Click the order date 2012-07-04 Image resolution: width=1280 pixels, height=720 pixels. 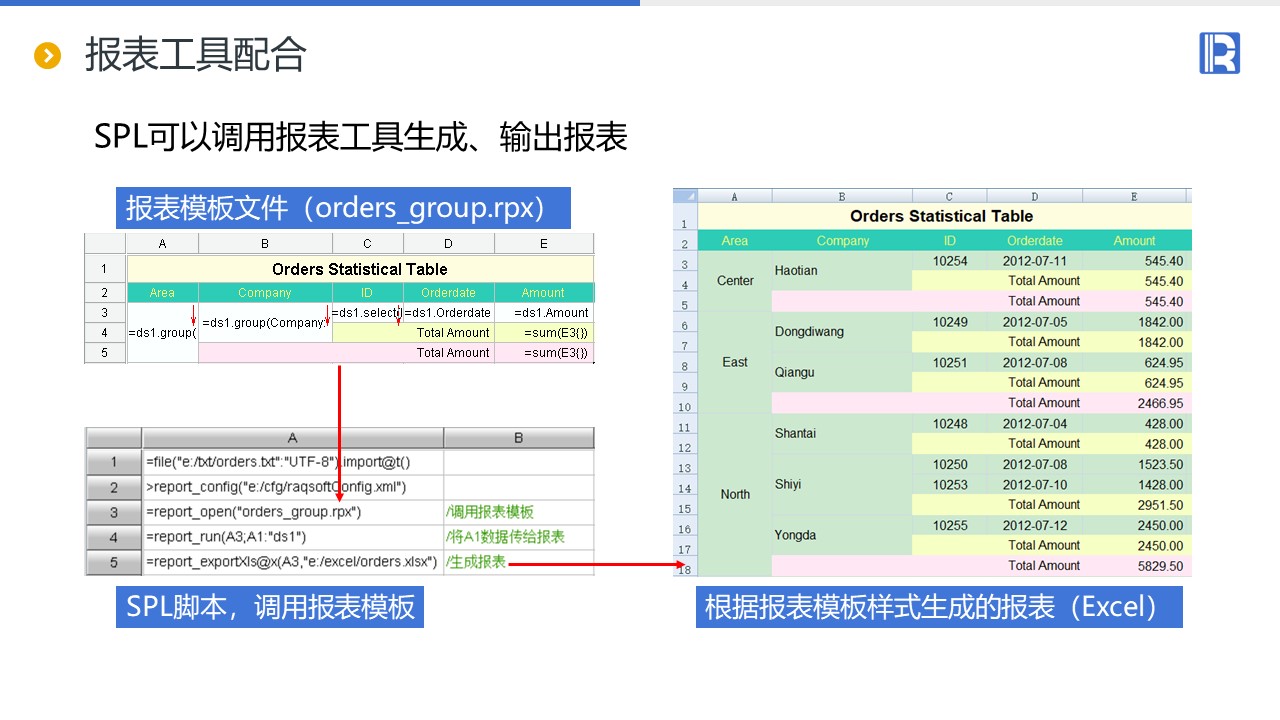pyautogui.click(x=1035, y=424)
